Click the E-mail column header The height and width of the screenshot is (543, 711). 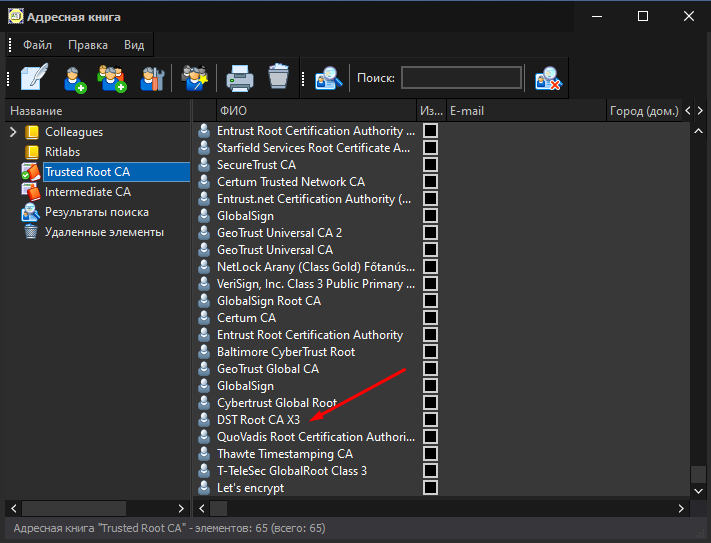[526, 111]
